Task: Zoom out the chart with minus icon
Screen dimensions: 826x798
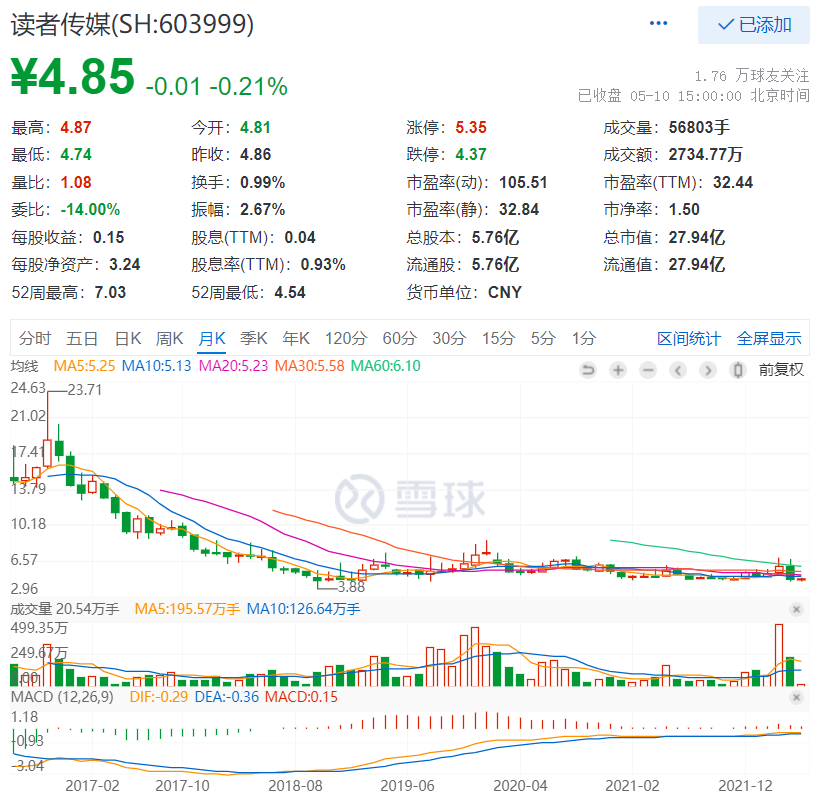Action: [x=648, y=370]
